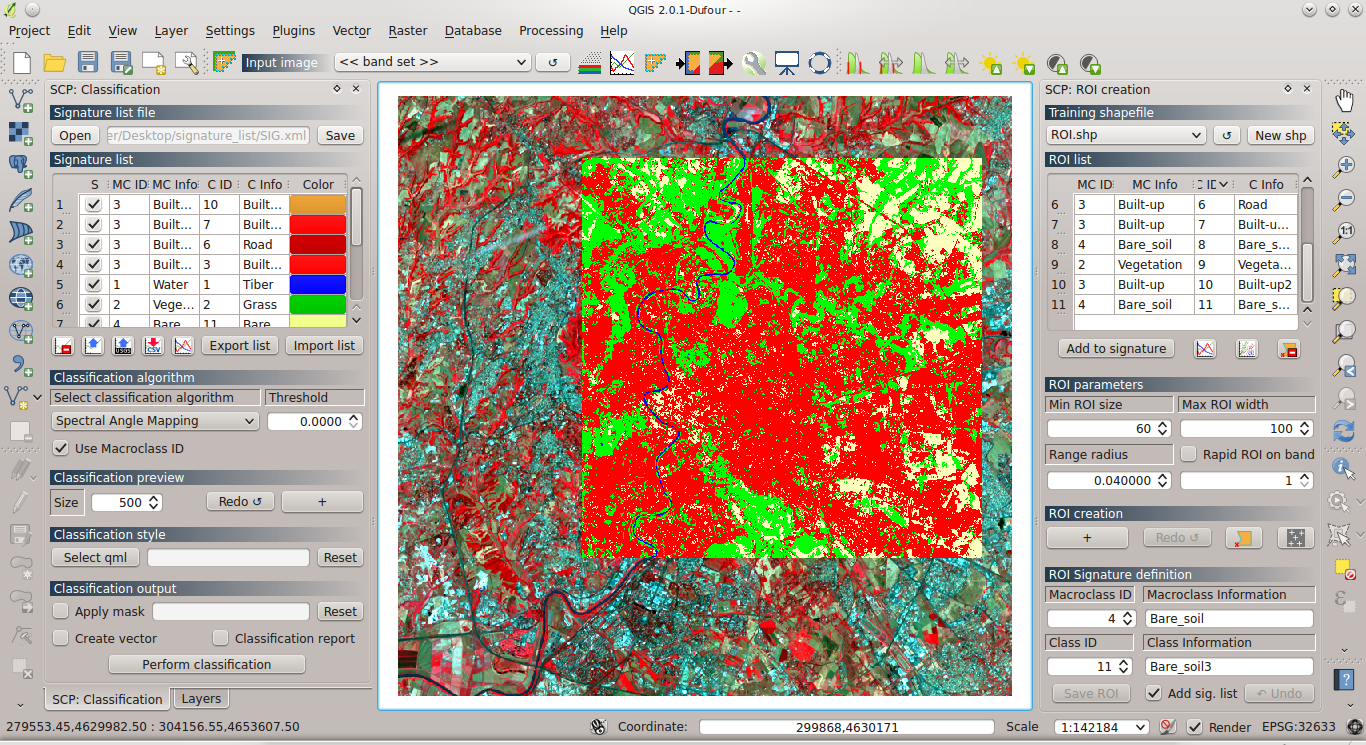
Task: Select the ROI polygon creation icon
Action: [1243, 537]
